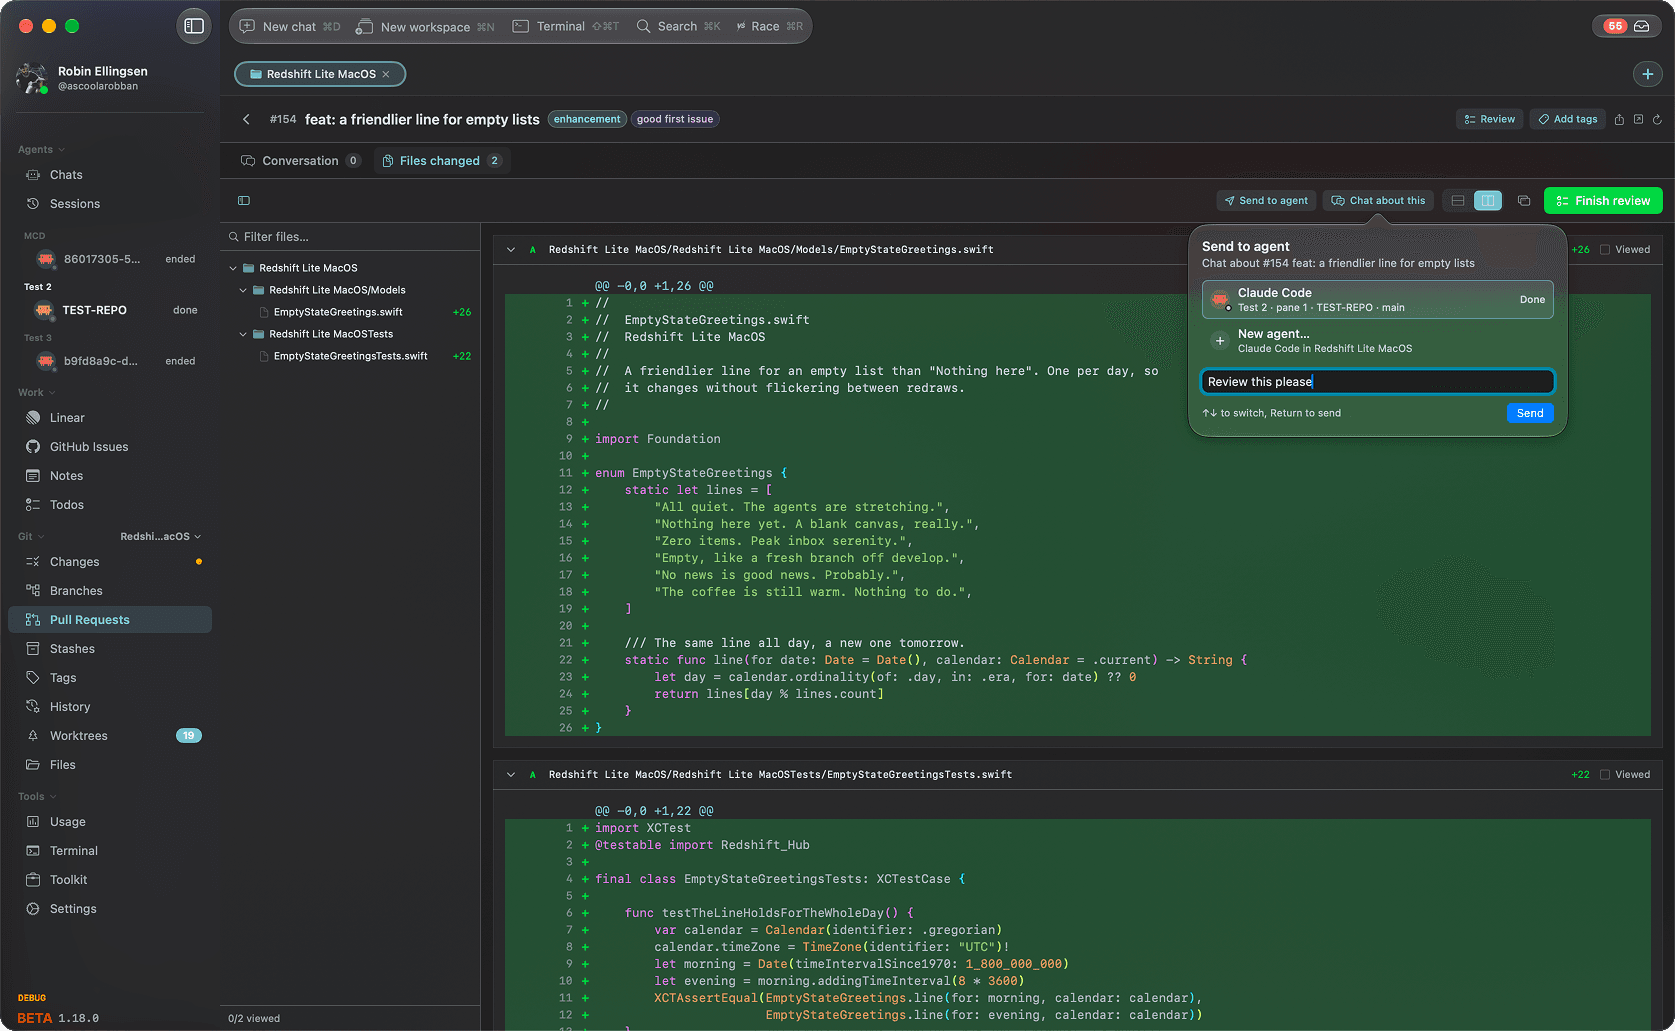Image resolution: width=1675 pixels, height=1031 pixels.
Task: Click the share icon next to Add tags
Action: tap(1619, 119)
